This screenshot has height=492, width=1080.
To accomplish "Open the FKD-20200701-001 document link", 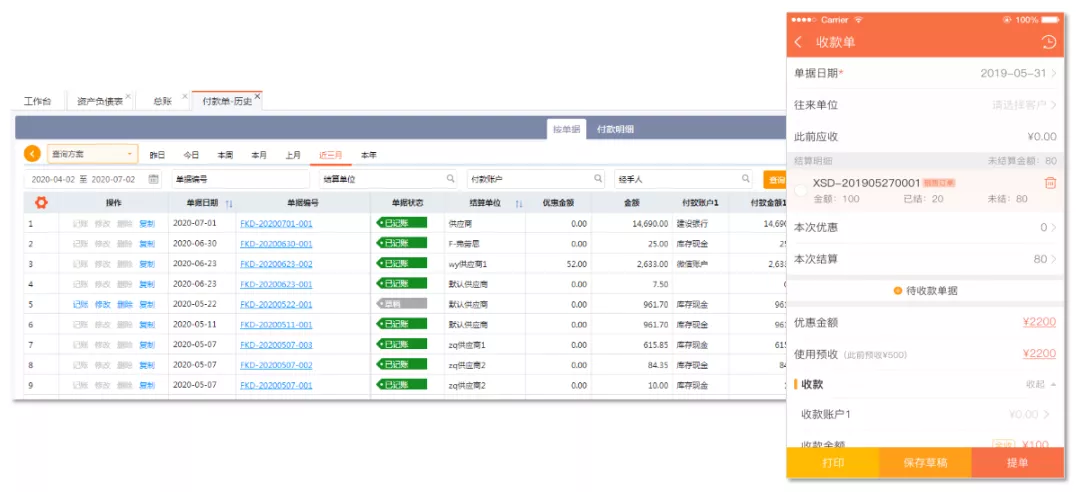I will 276,224.
